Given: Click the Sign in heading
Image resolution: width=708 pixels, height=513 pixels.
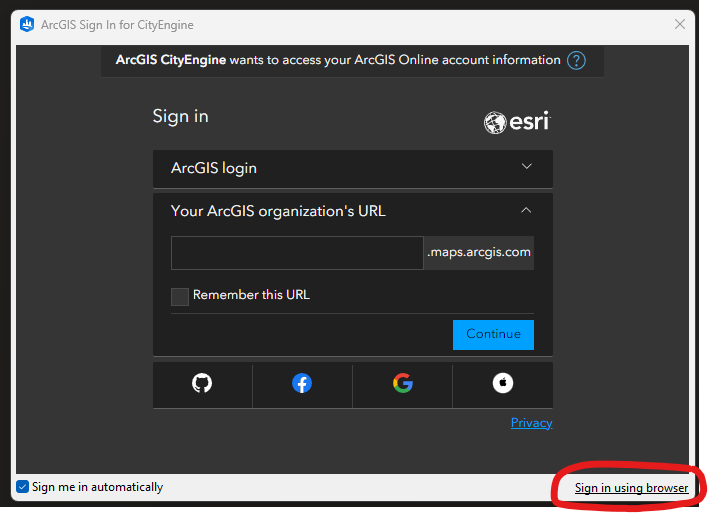Looking at the screenshot, I should click(x=181, y=117).
